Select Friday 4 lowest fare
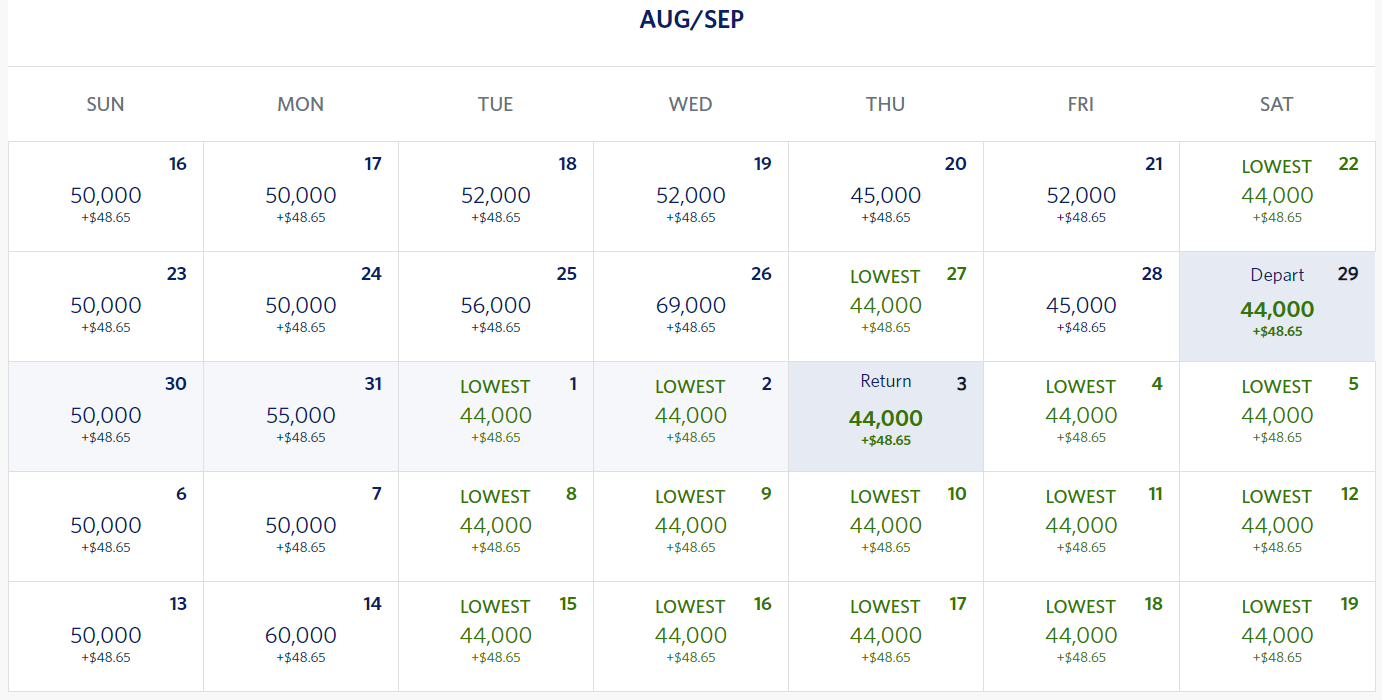The width and height of the screenshot is (1382, 700). click(x=1082, y=416)
